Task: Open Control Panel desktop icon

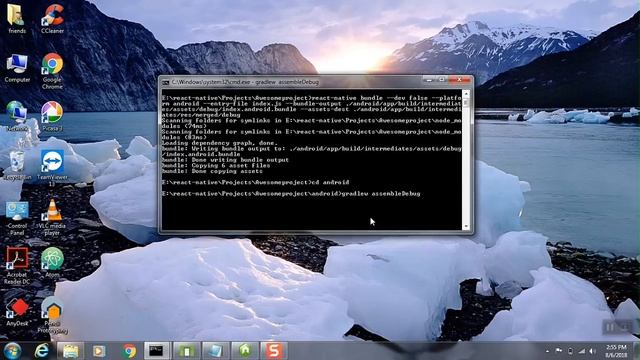Action: click(x=17, y=217)
